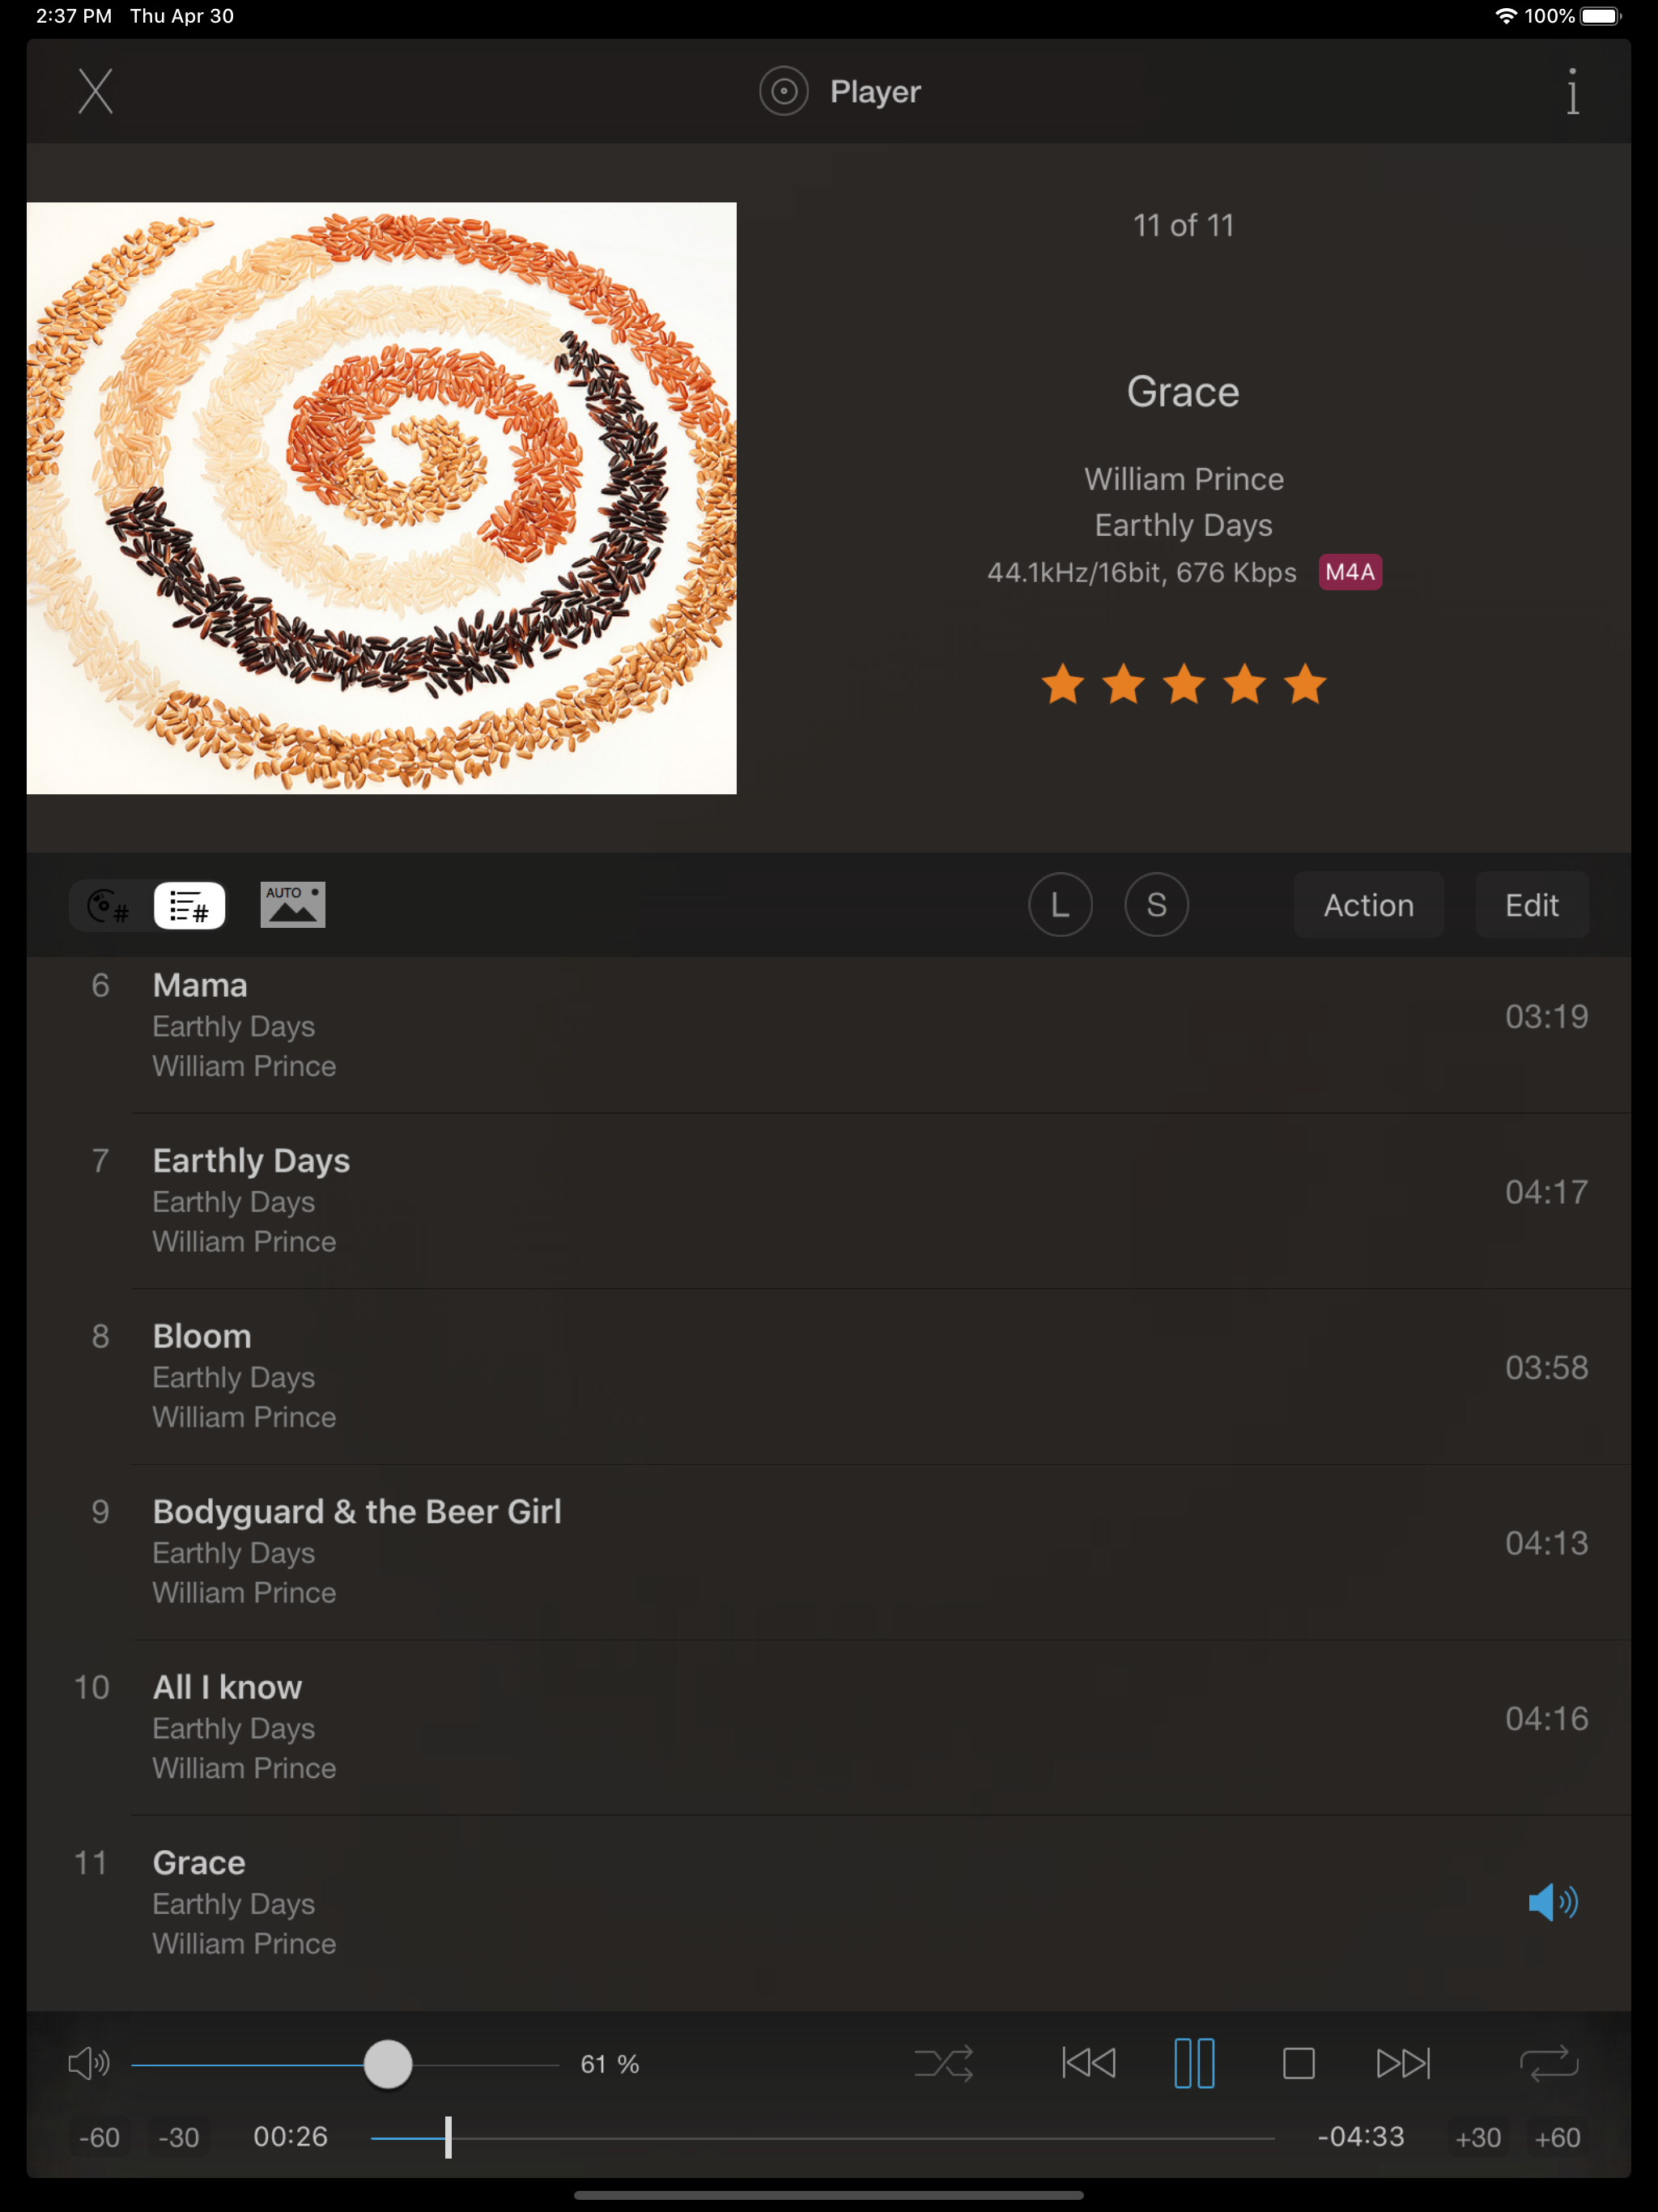Viewport: 1658px width, 2212px height.
Task: Click the circled L button
Action: (x=1060, y=905)
